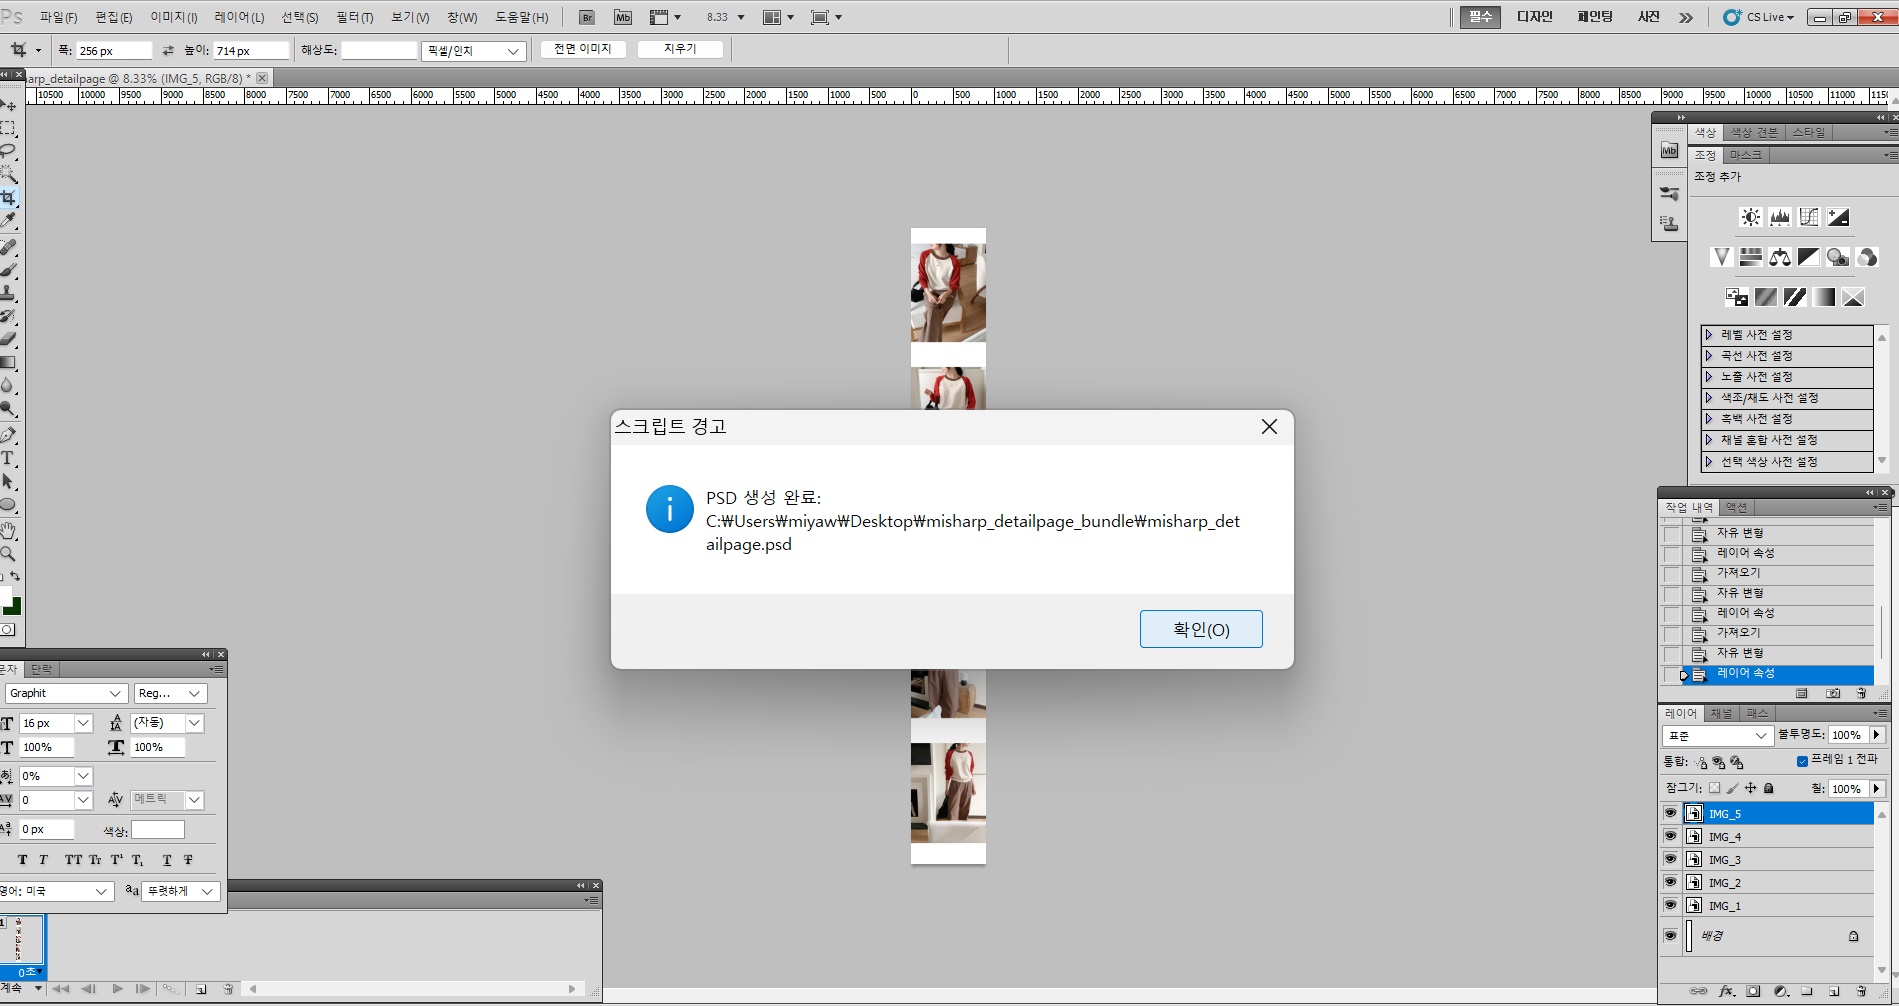Select the Hand tool in the toolbox
The height and width of the screenshot is (1006, 1899).
[9, 530]
